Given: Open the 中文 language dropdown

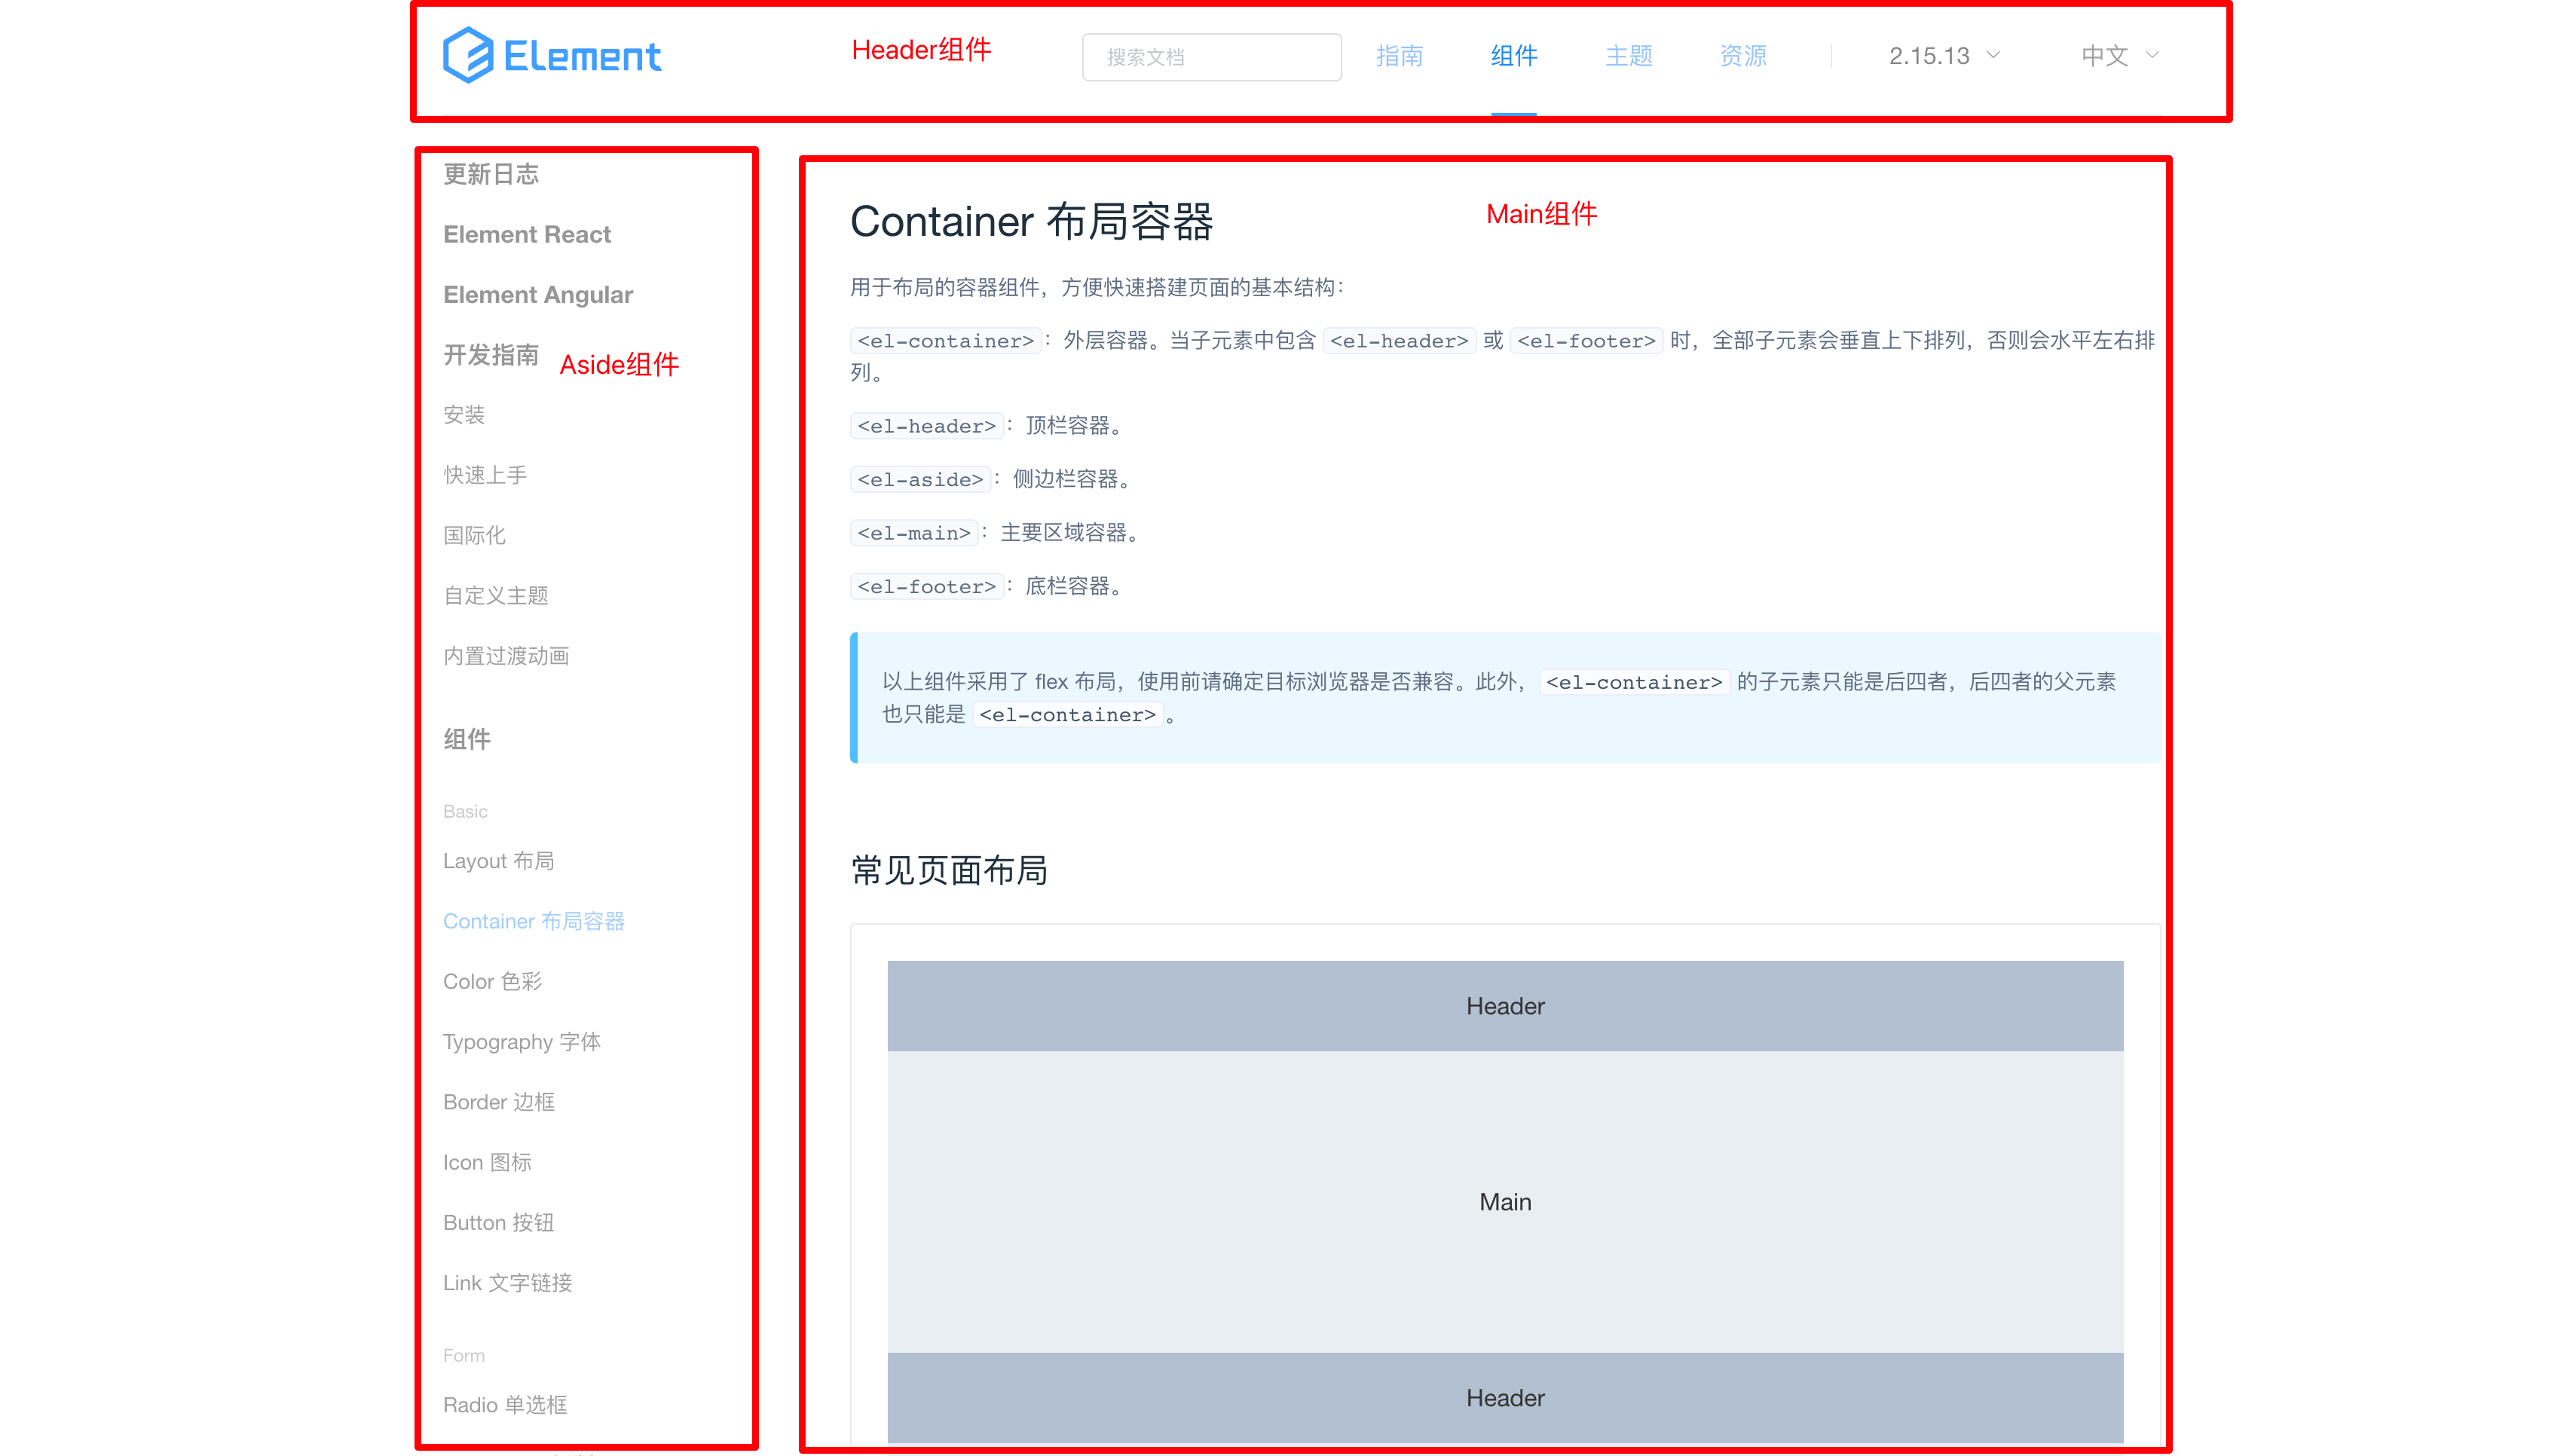Looking at the screenshot, I should (2105, 56).
